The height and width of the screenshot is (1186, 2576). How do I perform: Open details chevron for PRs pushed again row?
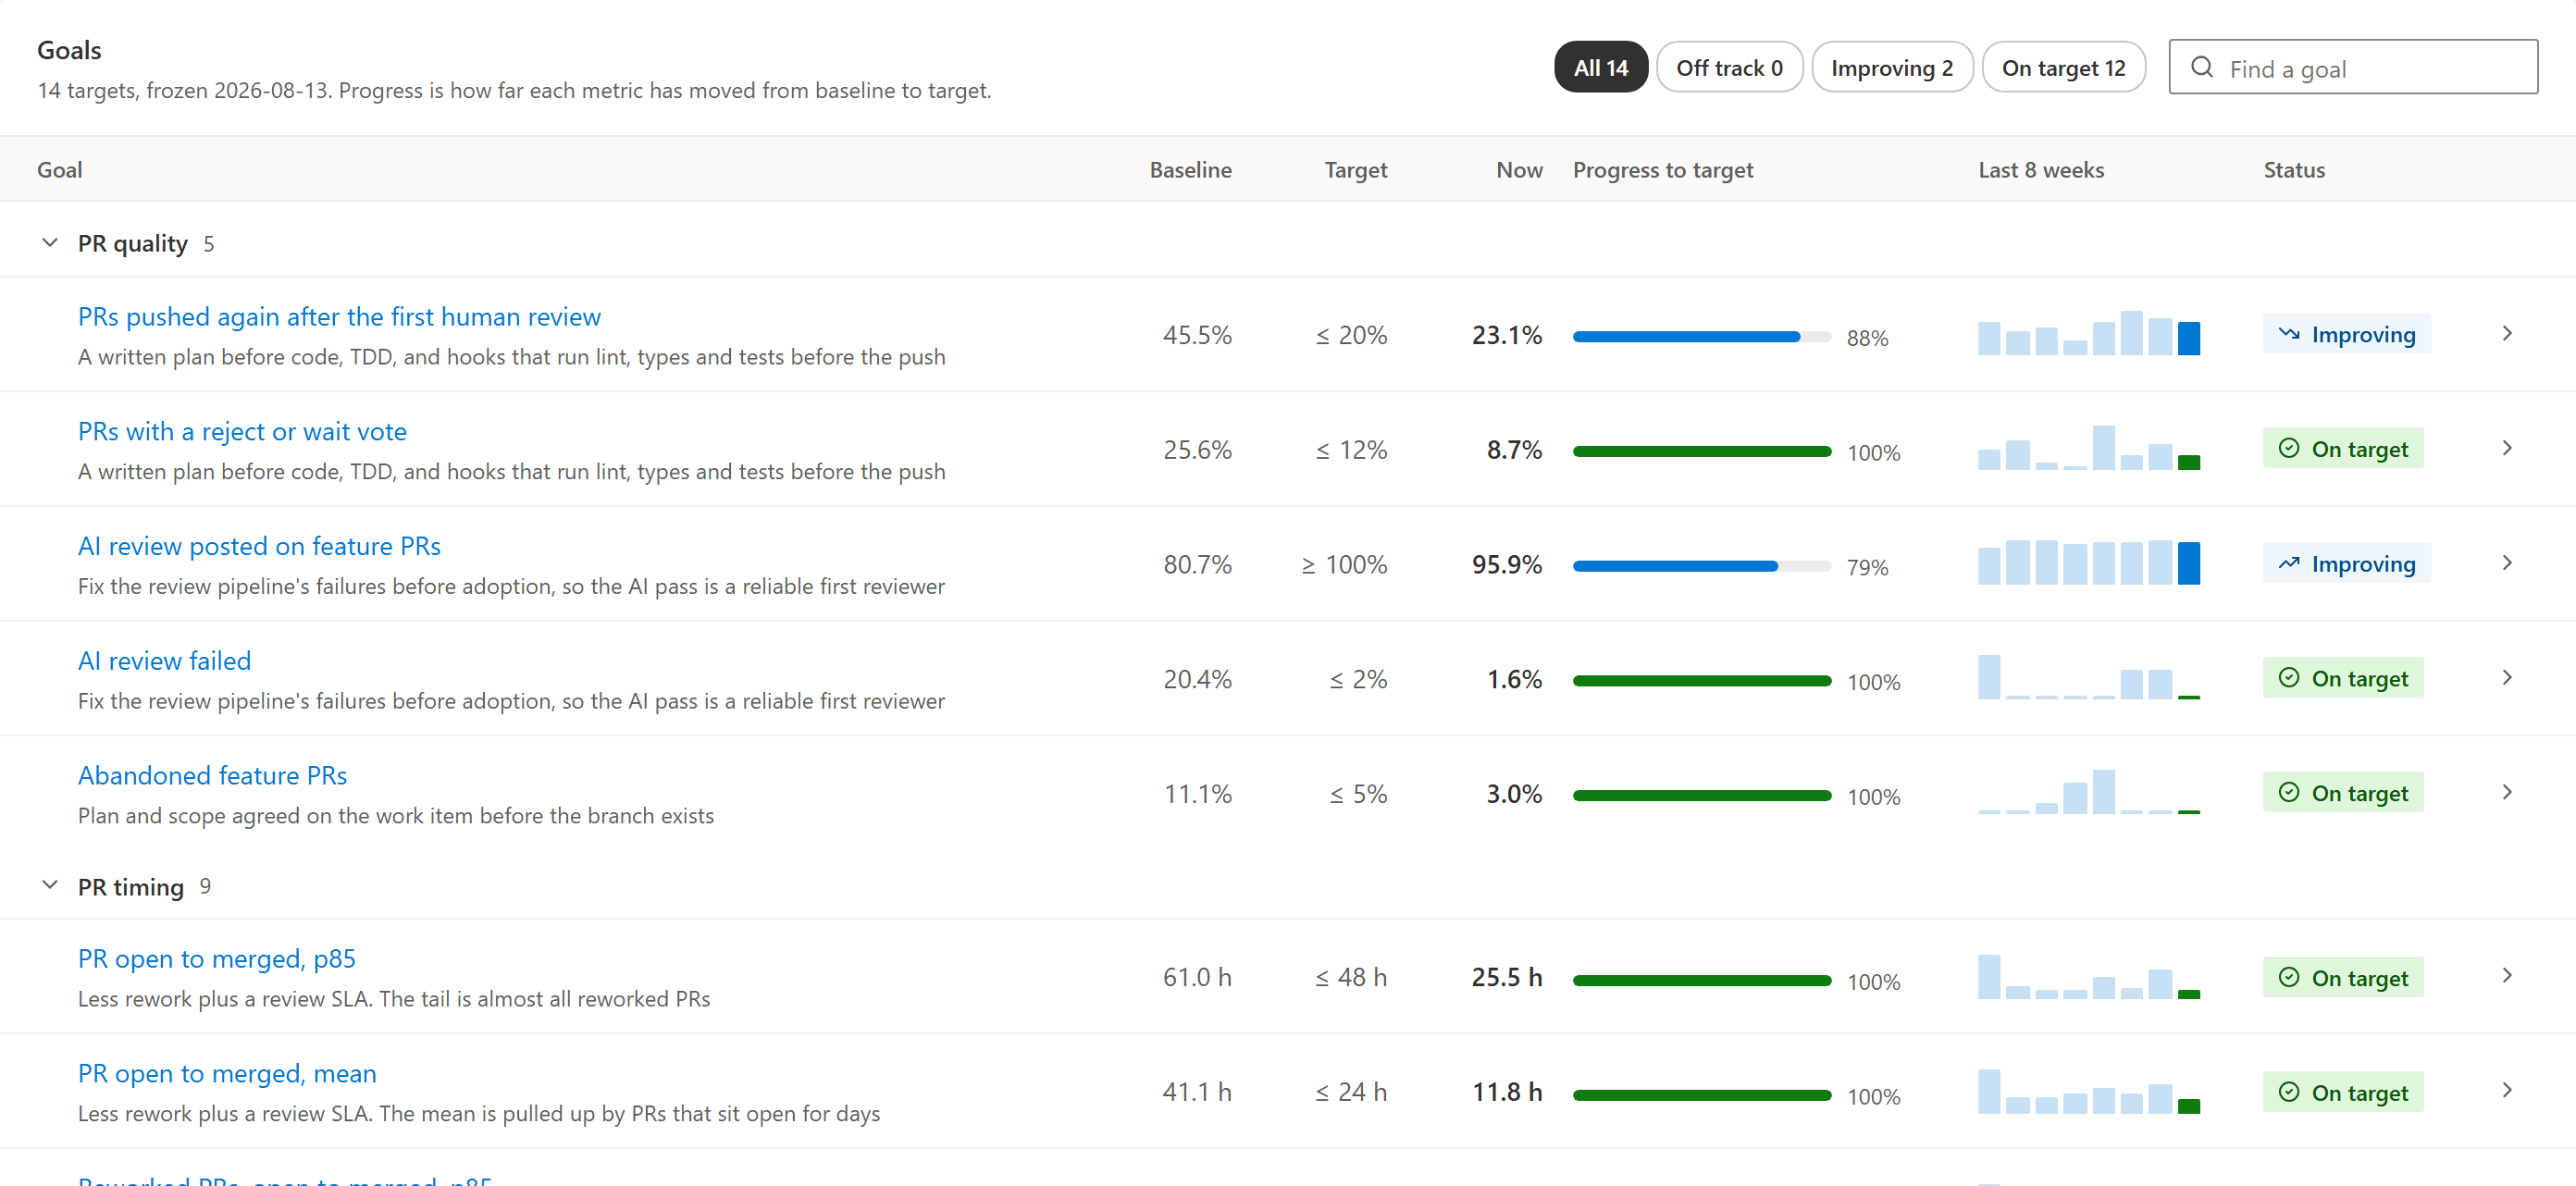point(2507,334)
